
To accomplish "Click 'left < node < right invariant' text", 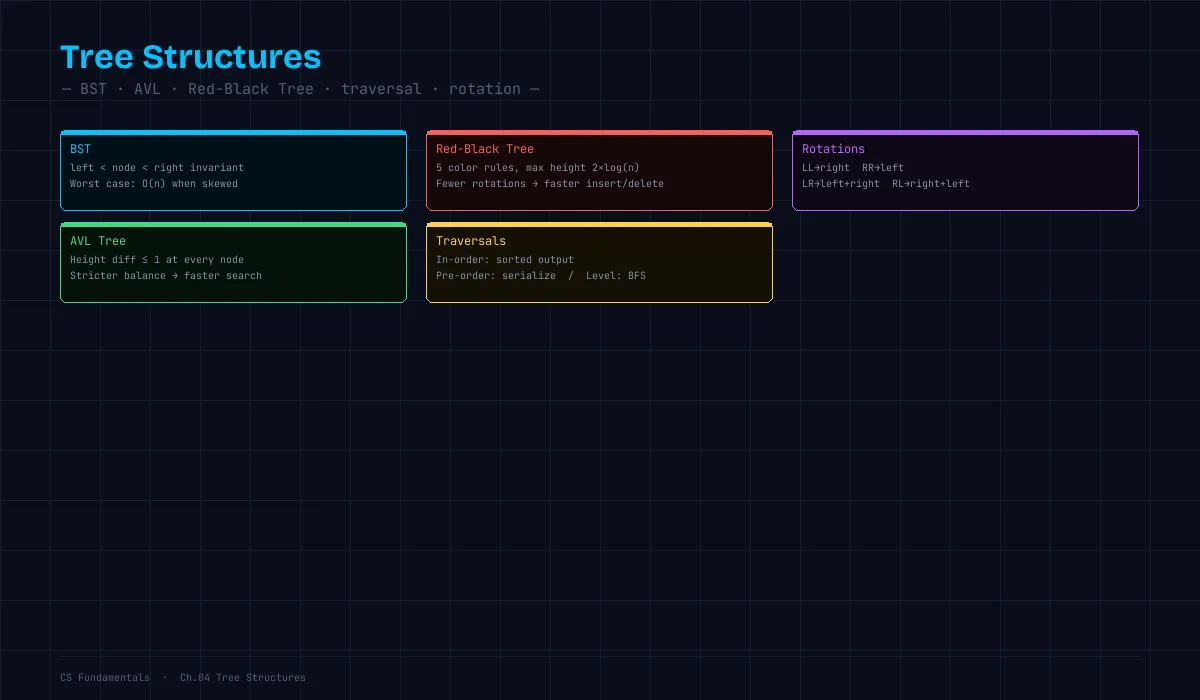I will pyautogui.click(x=157, y=168).
